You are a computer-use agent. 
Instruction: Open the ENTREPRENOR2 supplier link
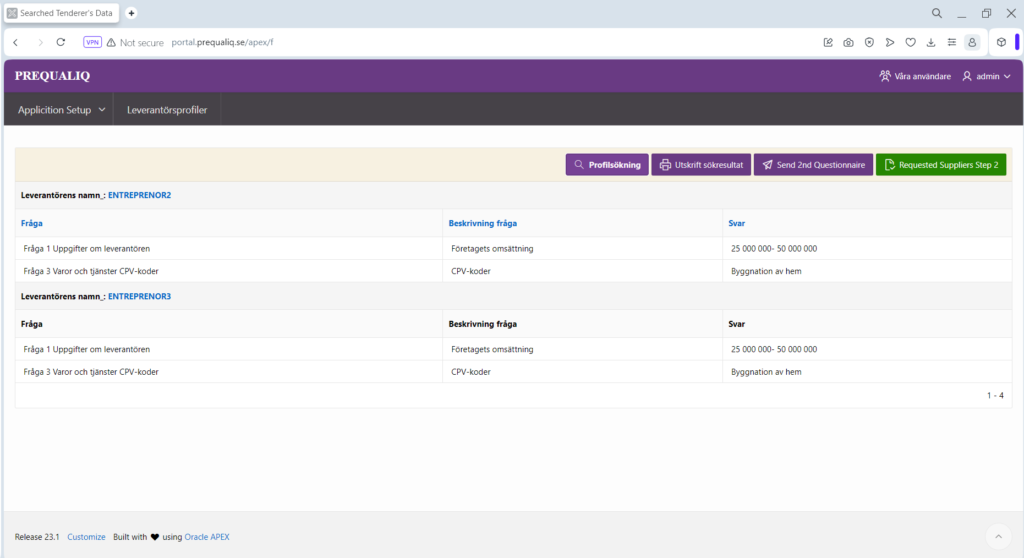(x=139, y=195)
